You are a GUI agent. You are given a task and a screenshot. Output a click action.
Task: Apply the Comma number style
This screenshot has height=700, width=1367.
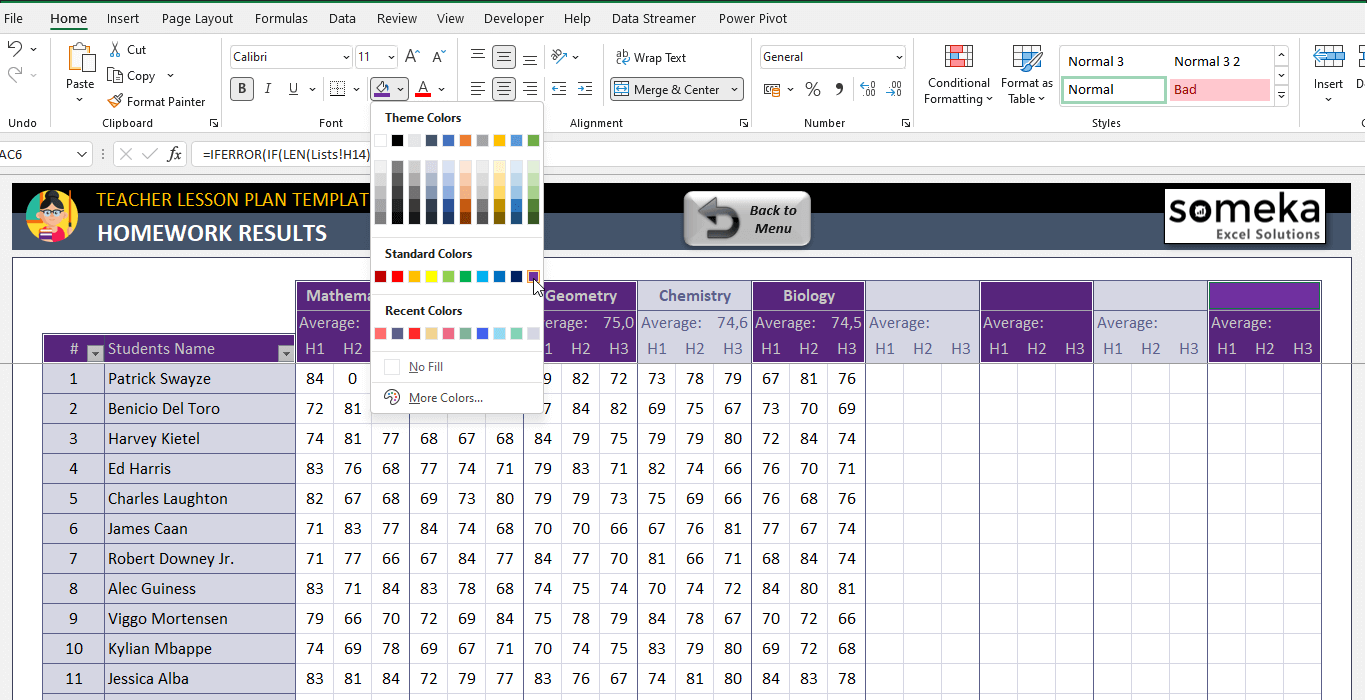point(839,89)
